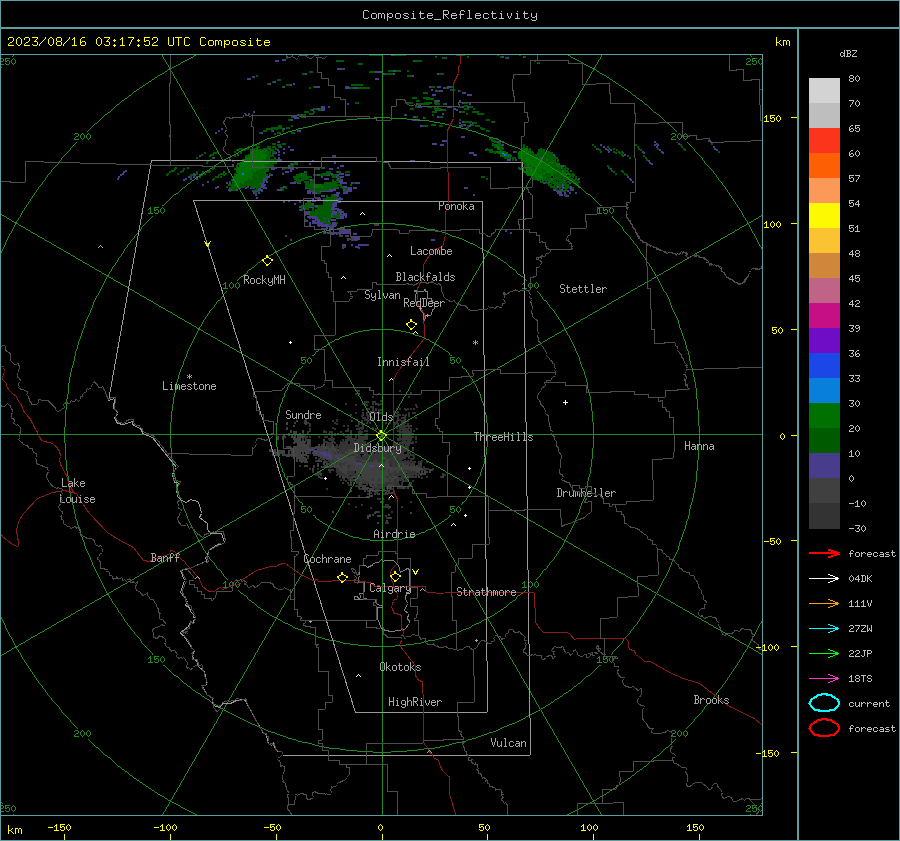Select the yellow diamond marker near Cochrane
Image resolution: width=900 pixels, height=841 pixels.
pos(342,577)
